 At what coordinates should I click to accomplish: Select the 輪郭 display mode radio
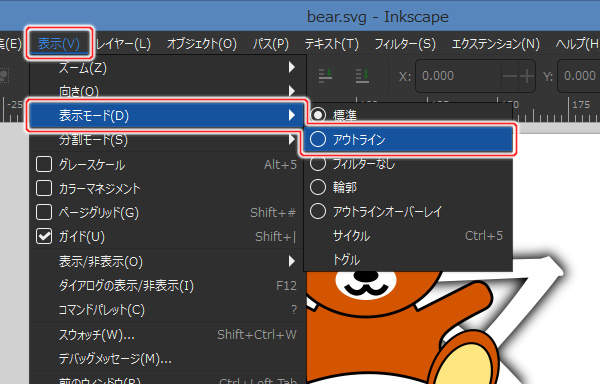click(318, 187)
